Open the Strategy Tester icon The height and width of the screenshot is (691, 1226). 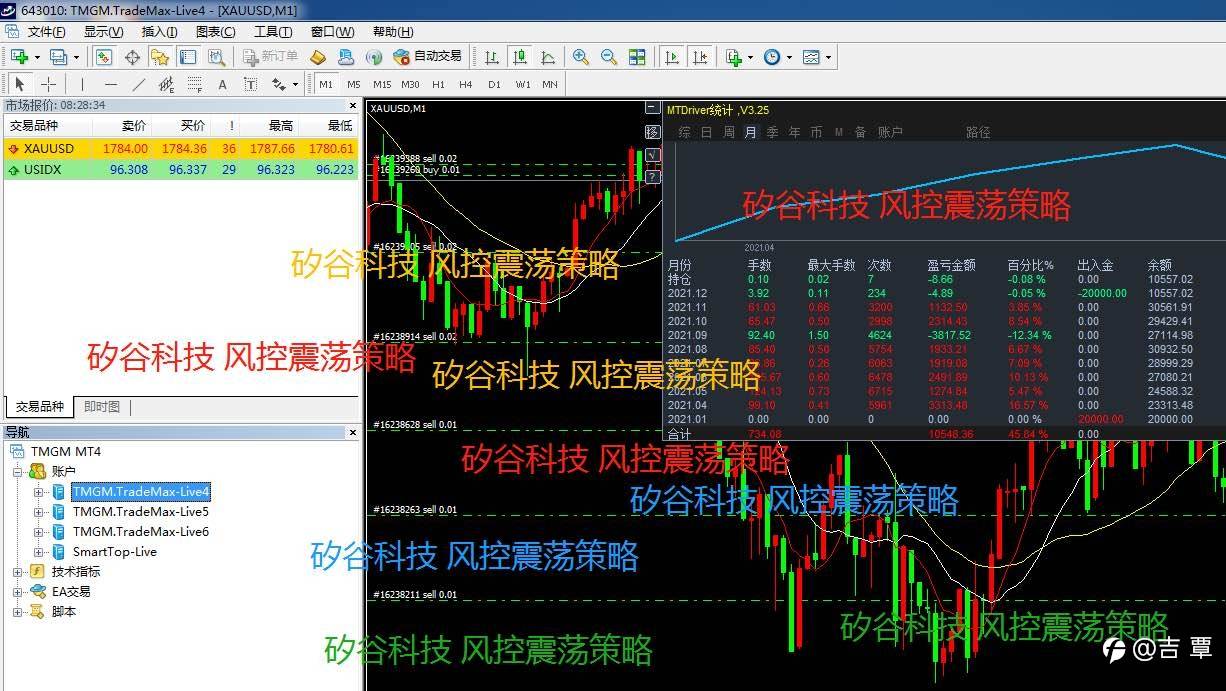click(x=216, y=57)
